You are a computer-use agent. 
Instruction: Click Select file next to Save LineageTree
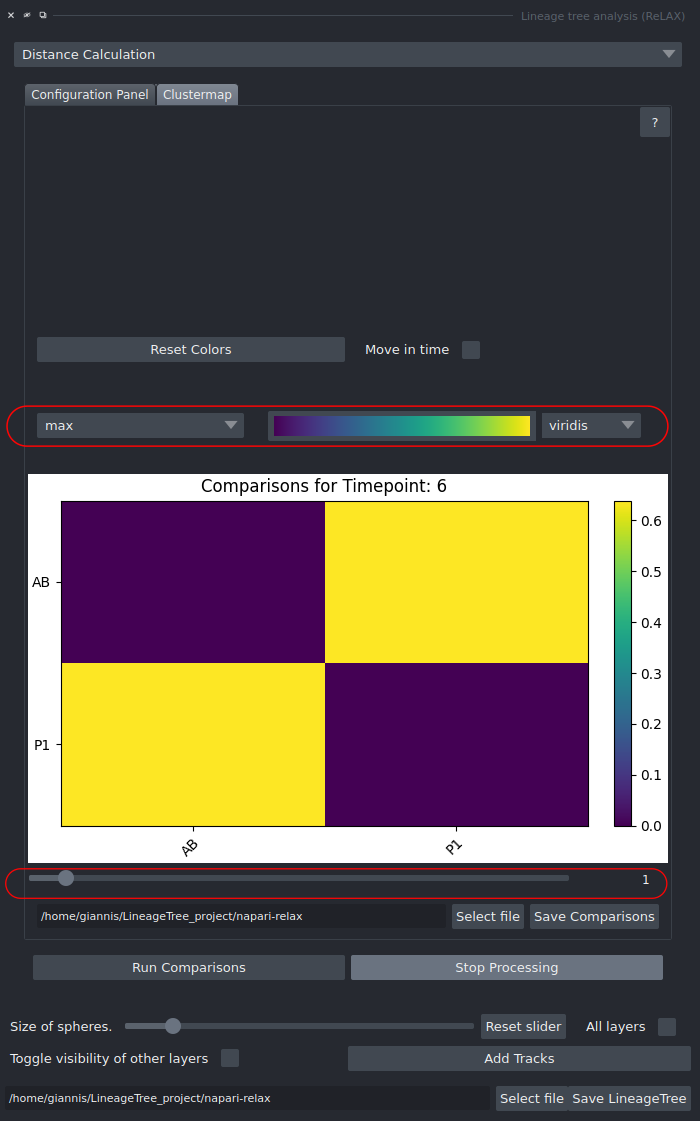531,1099
